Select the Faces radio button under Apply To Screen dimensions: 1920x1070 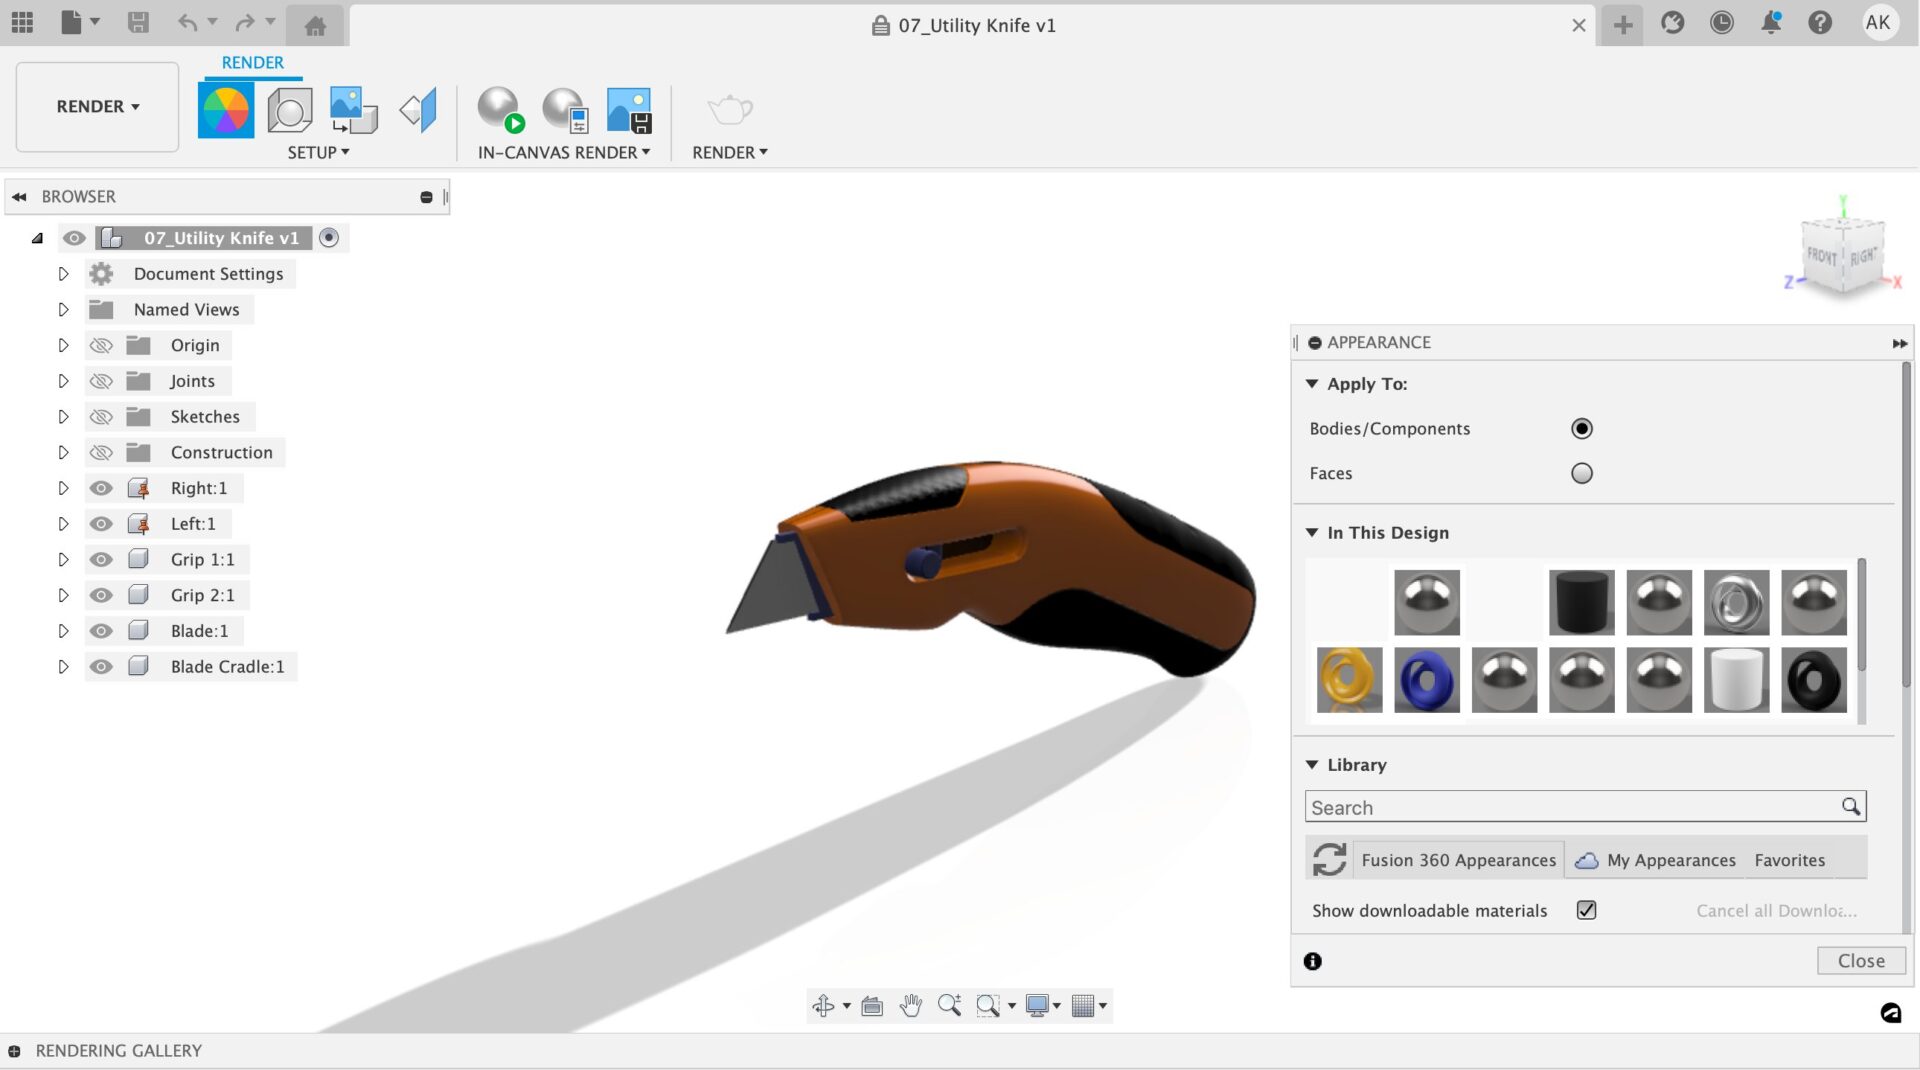[1581, 473]
